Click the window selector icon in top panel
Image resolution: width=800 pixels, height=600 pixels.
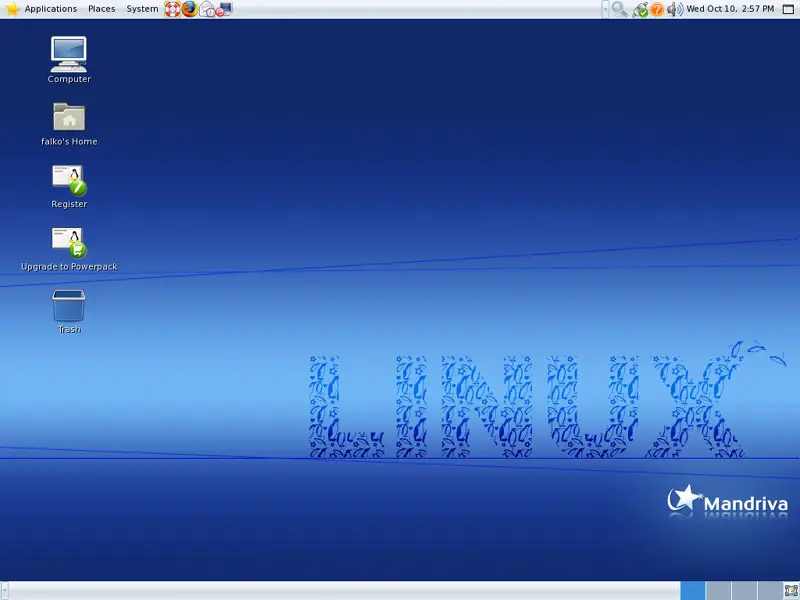point(788,9)
